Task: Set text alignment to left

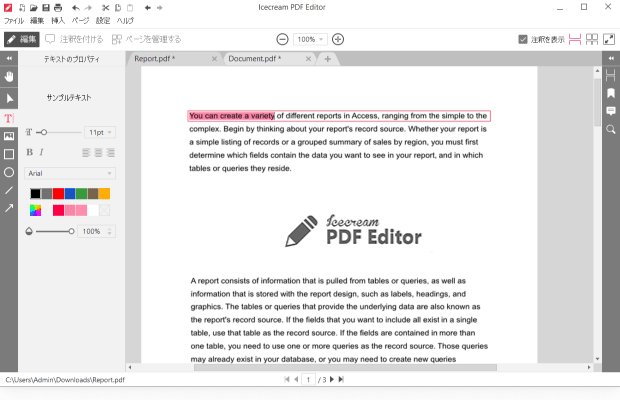Action: [86, 153]
